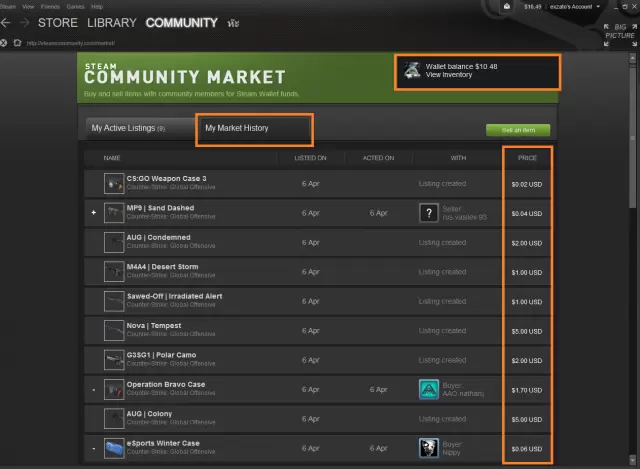This screenshot has width=640, height=469.
Task: Switch to My Market History tab
Action: (254, 128)
